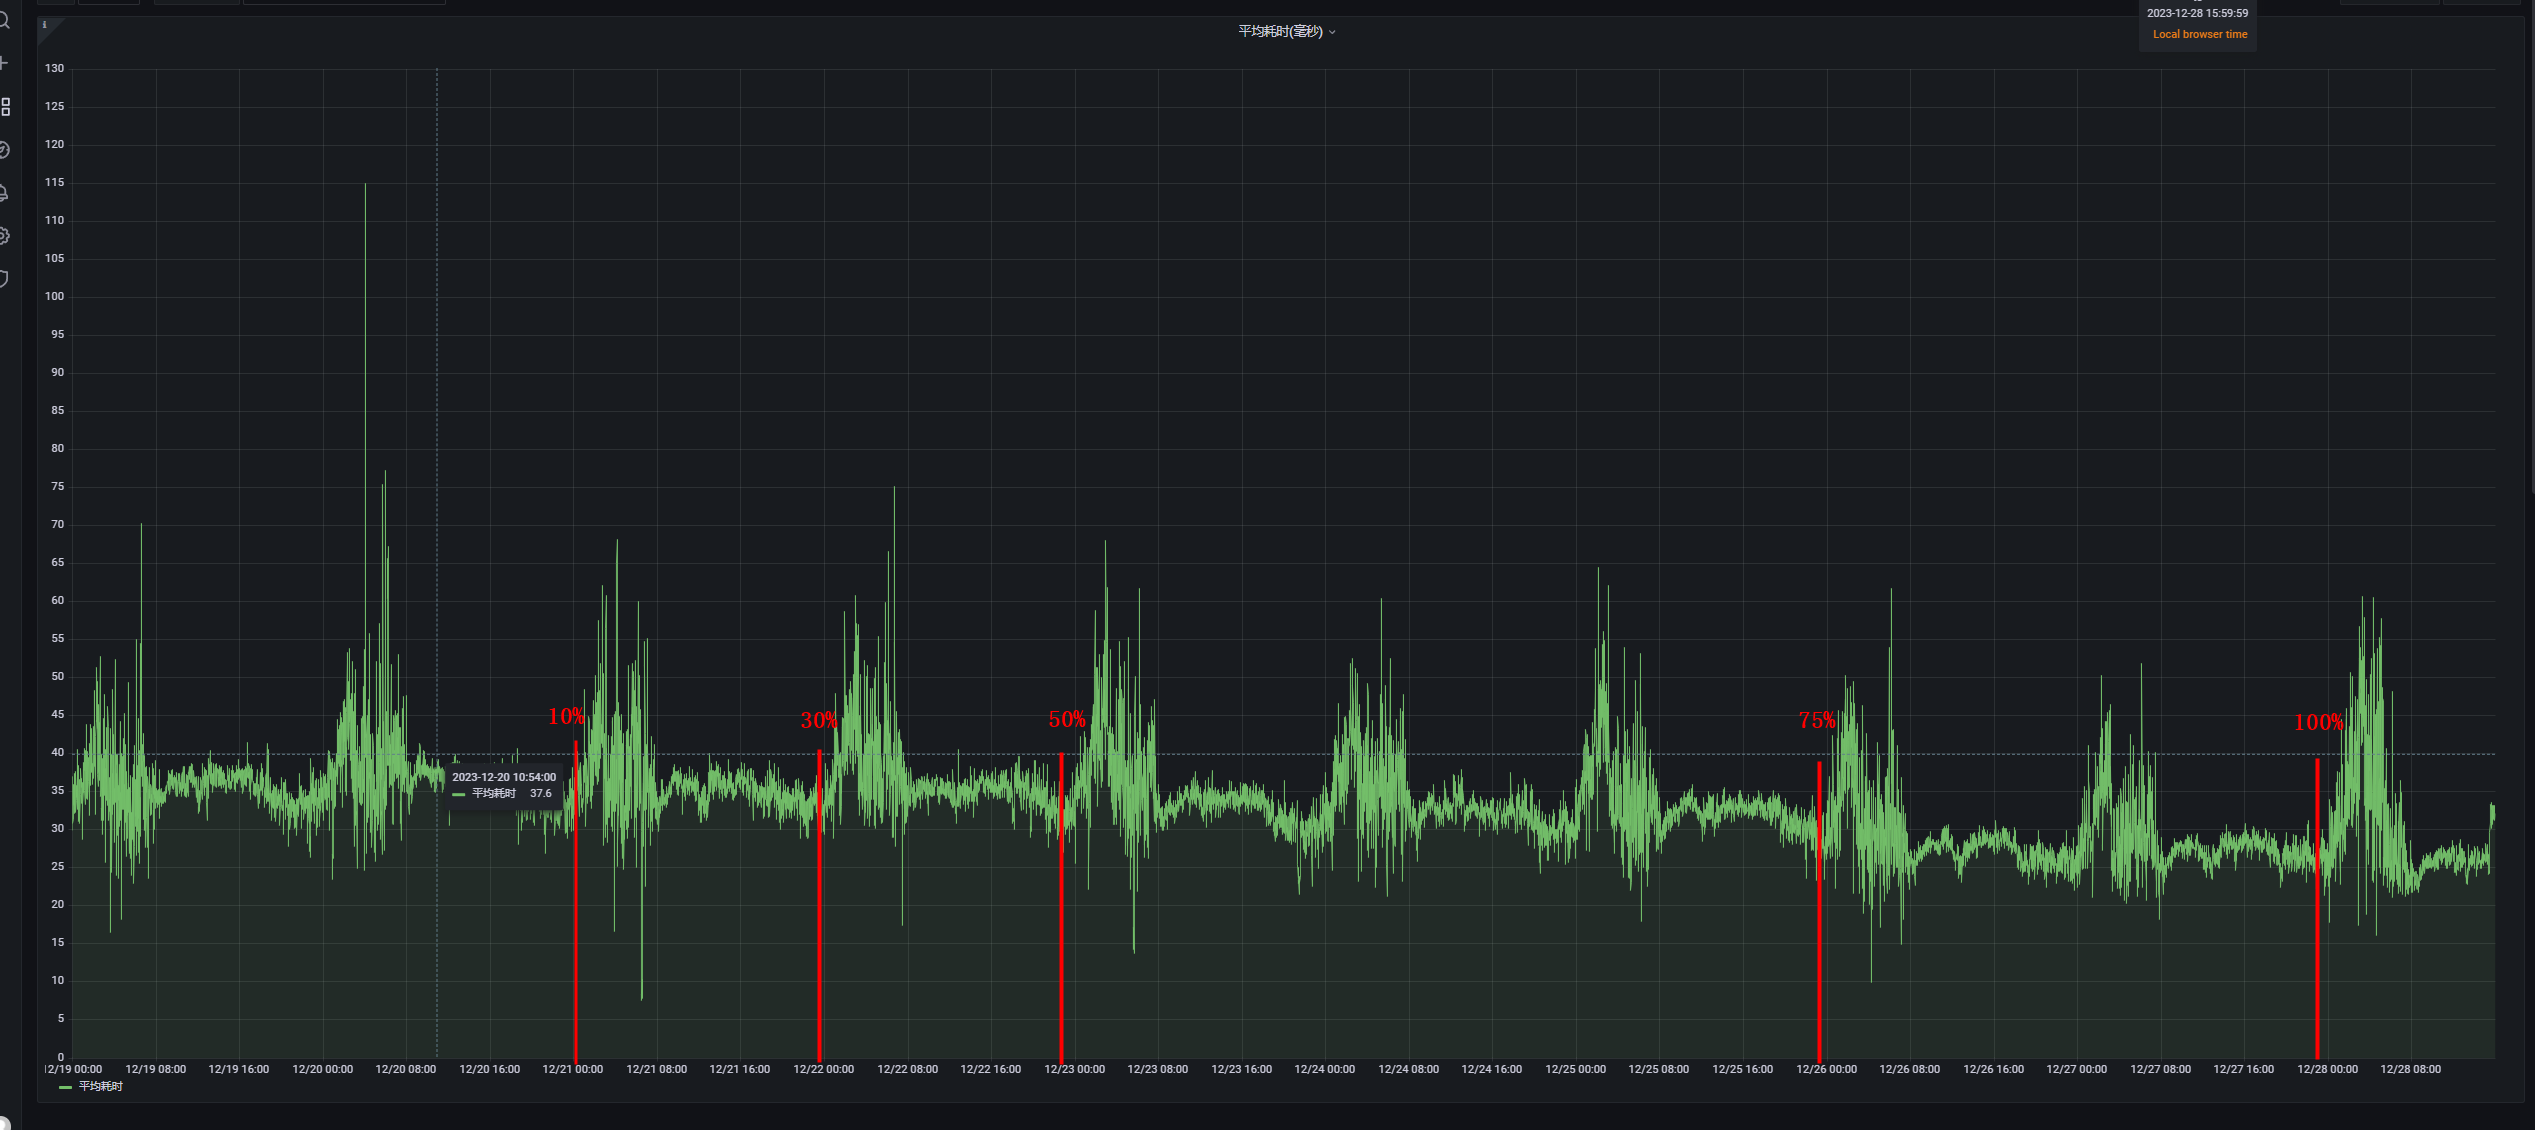Screen dimensions: 2535x1130
Task: Open the 平均耗时(毫秒) panel title menu
Action: 1279,32
